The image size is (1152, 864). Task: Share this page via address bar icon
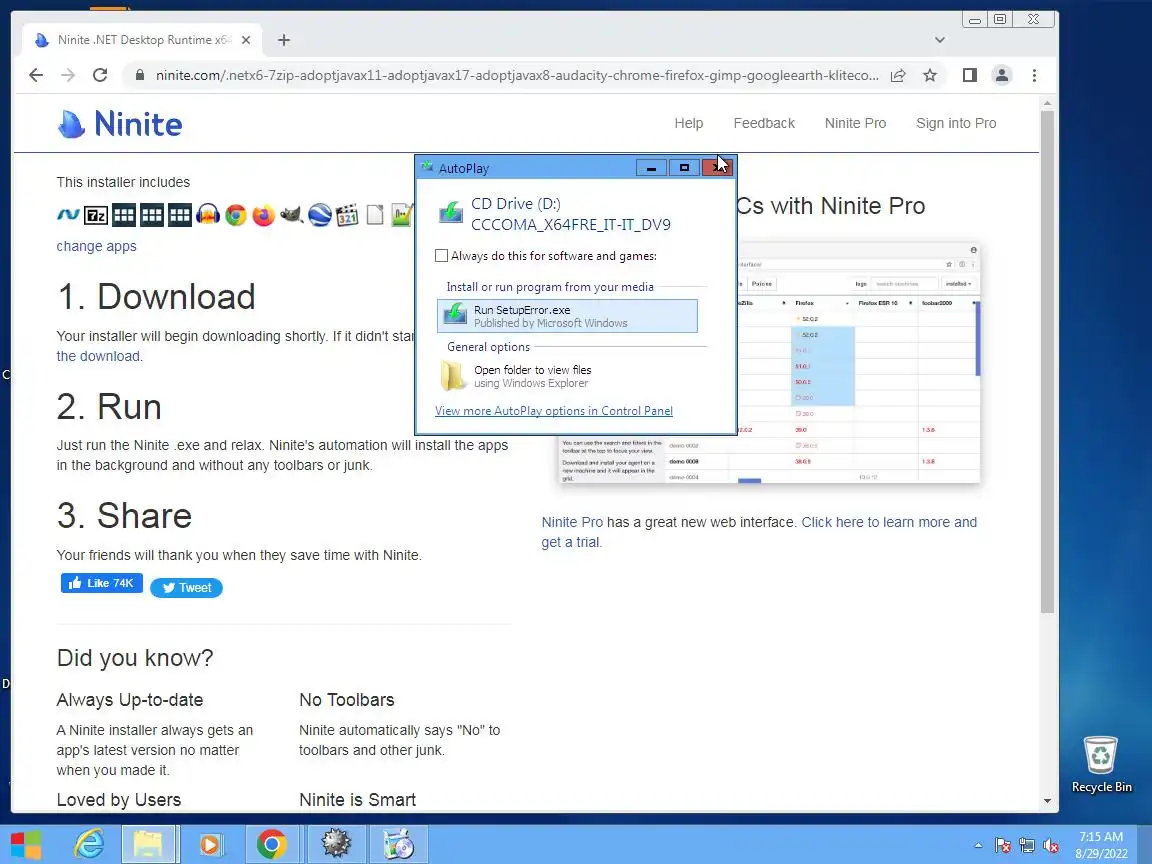tap(898, 75)
